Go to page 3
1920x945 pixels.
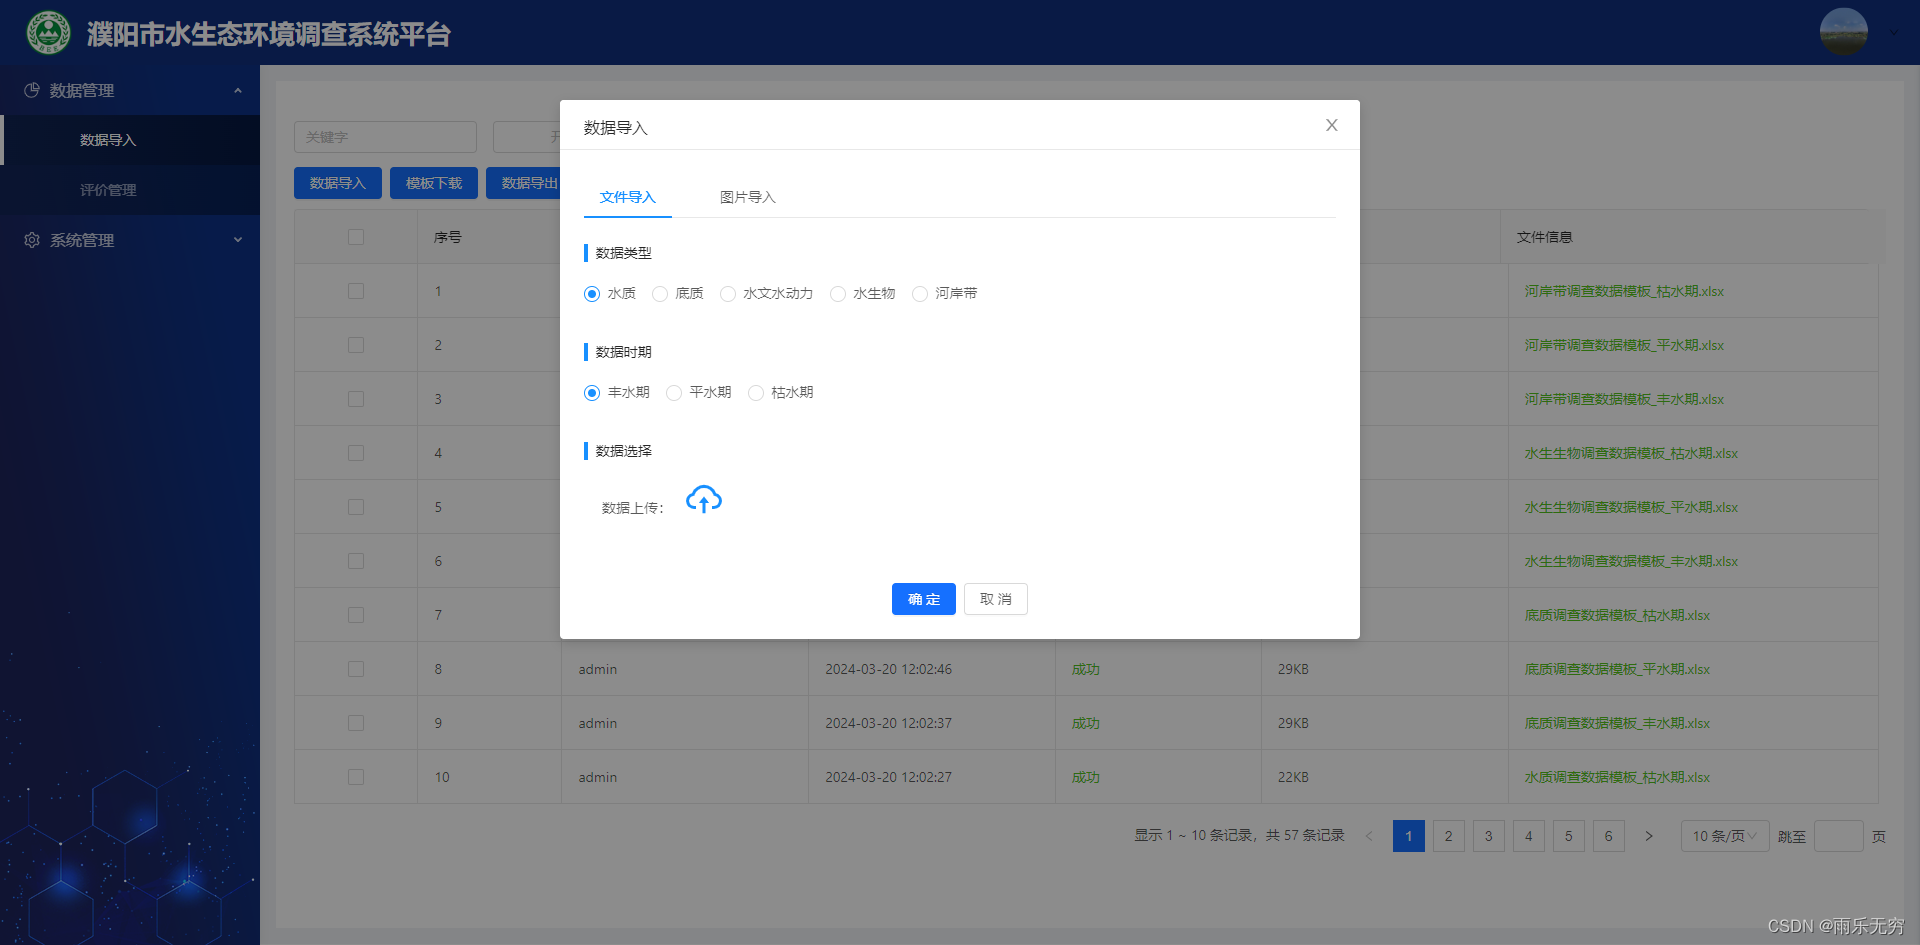tap(1489, 836)
